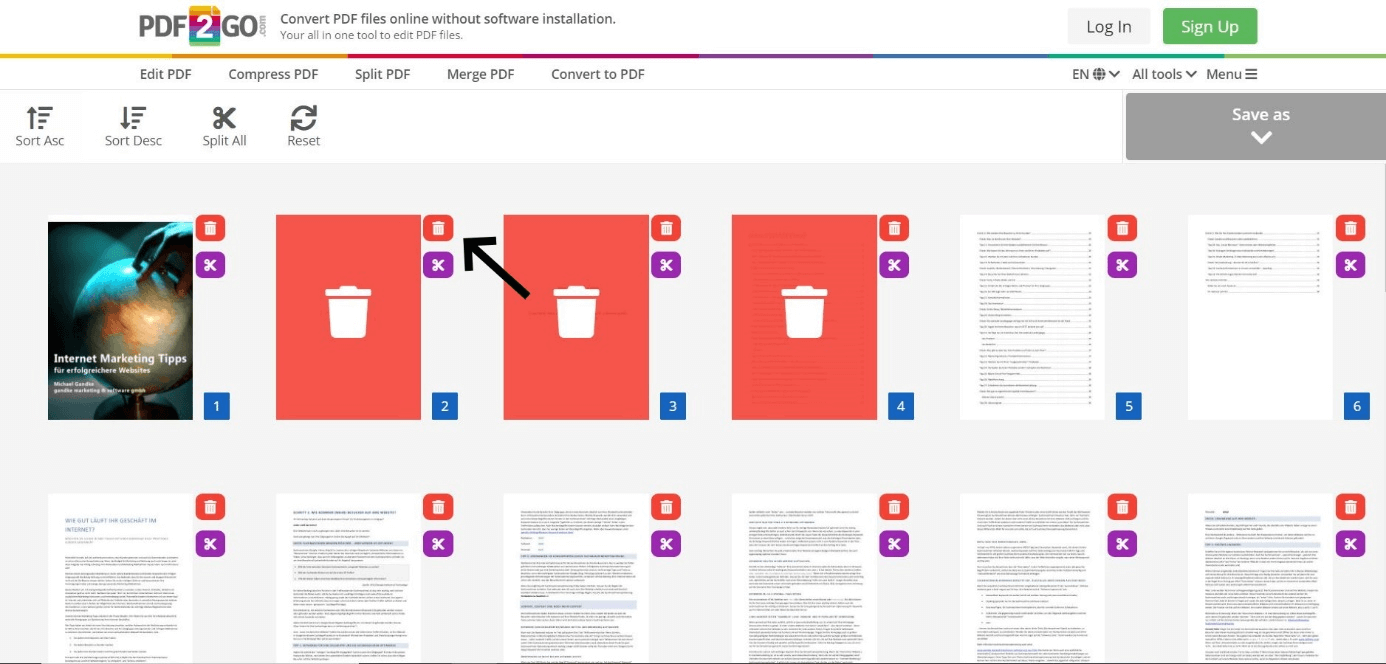Click the blue page number 5 badge
The width and height of the screenshot is (1386, 664).
[1129, 406]
